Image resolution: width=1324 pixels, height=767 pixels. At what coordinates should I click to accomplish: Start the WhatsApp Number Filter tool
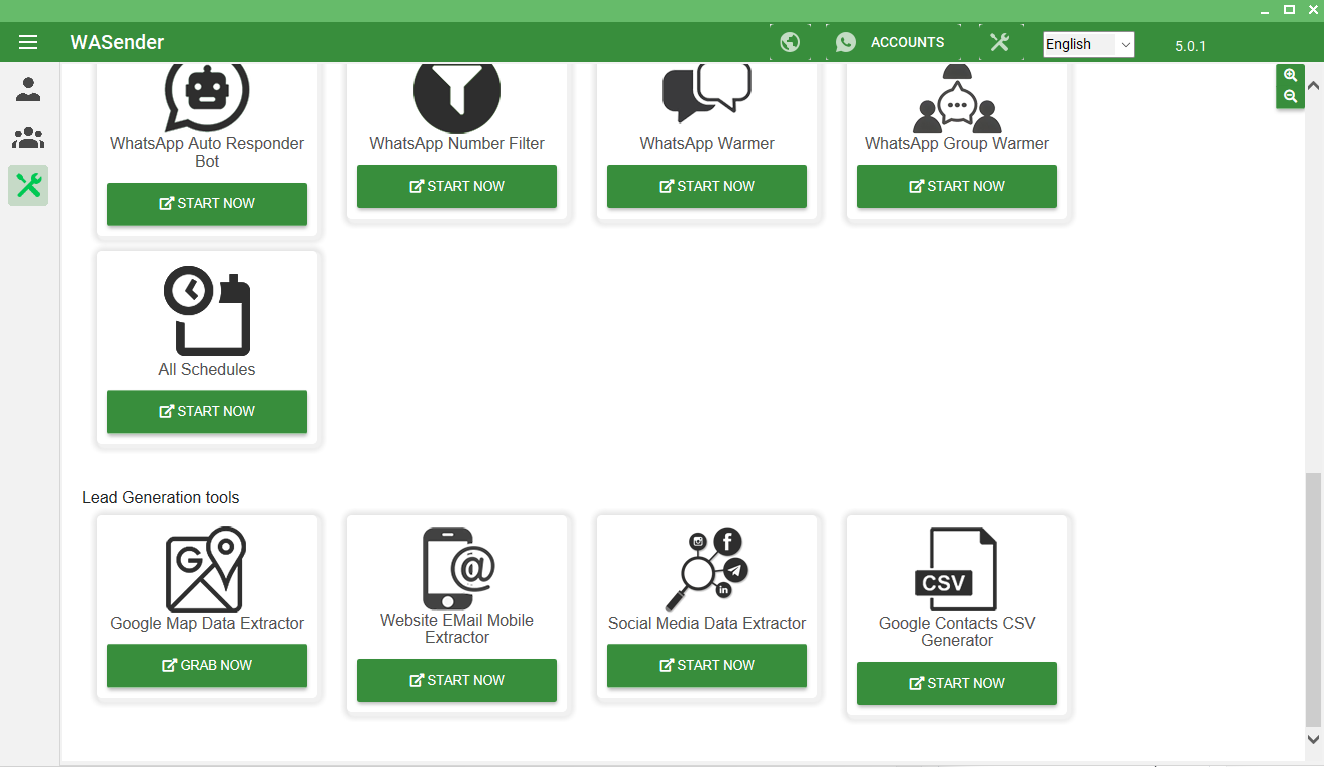point(457,187)
